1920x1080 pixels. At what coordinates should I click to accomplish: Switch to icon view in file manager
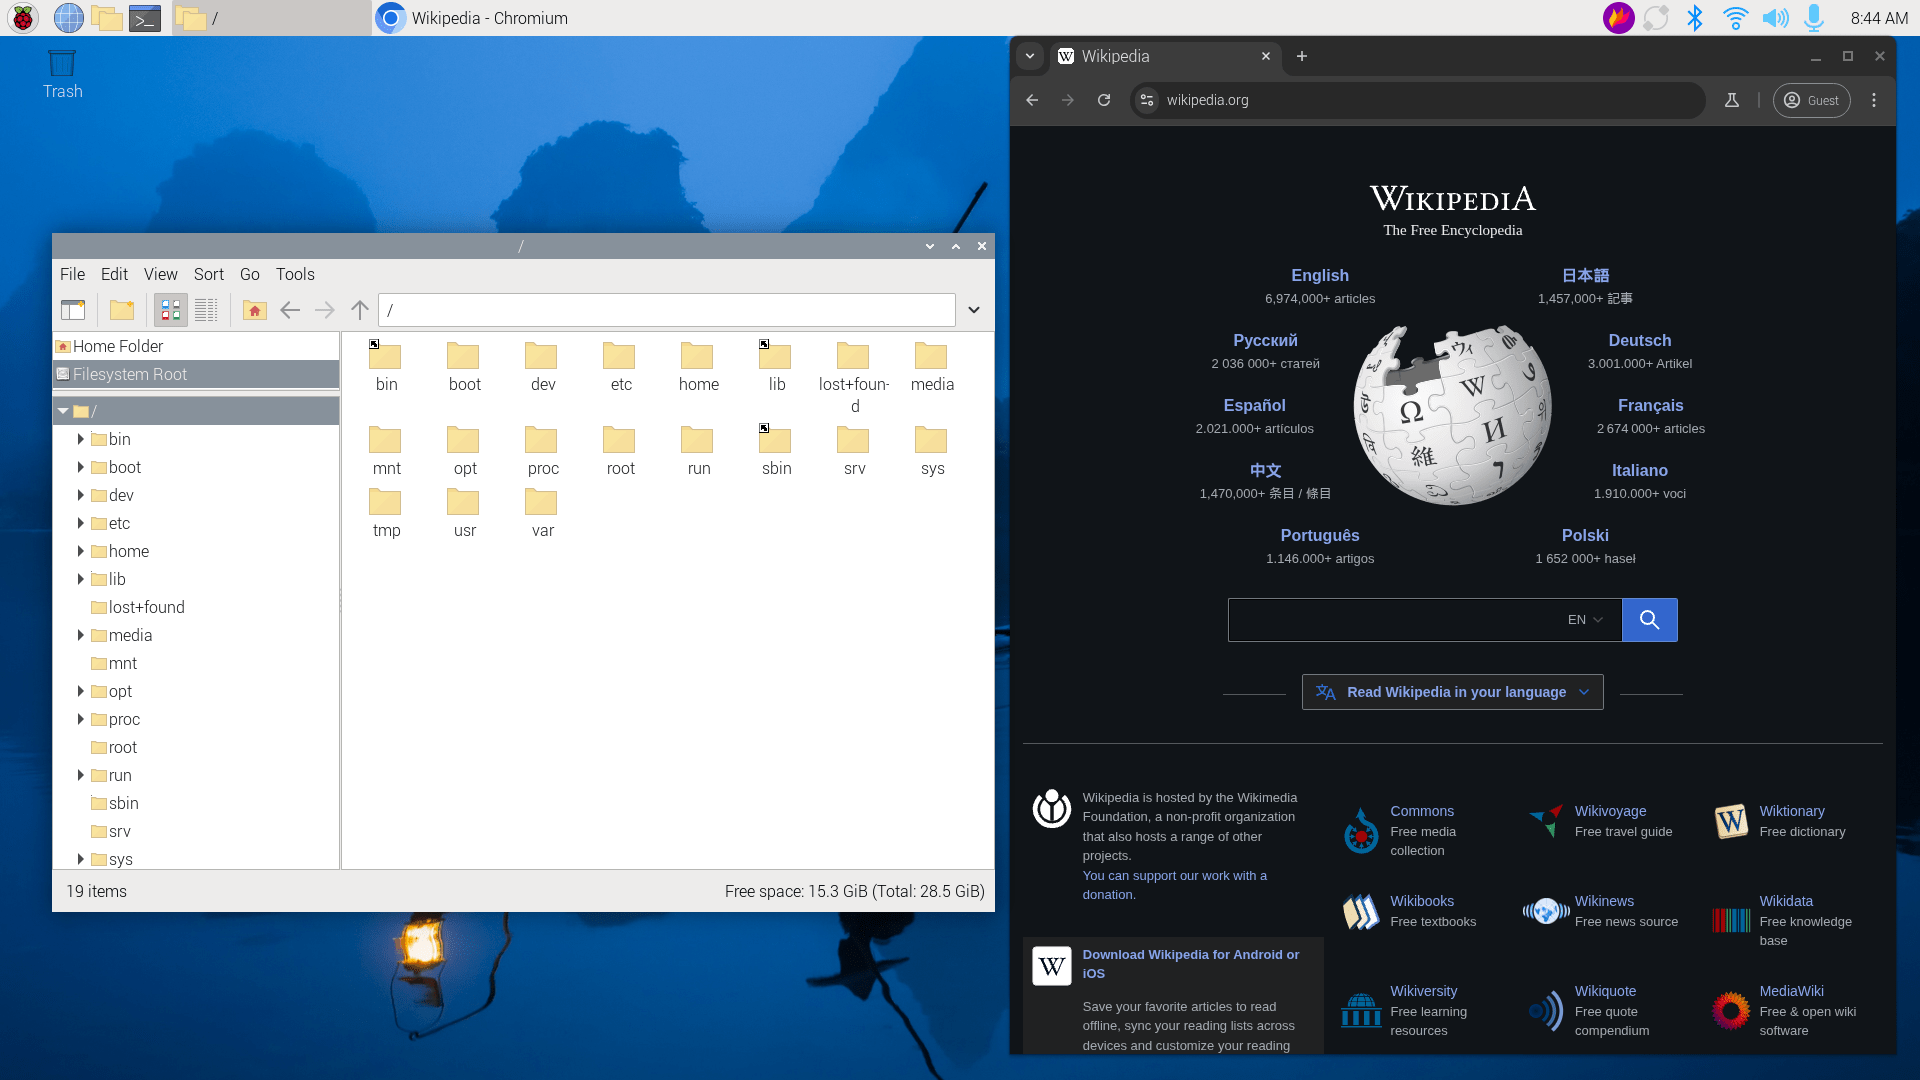(x=171, y=310)
